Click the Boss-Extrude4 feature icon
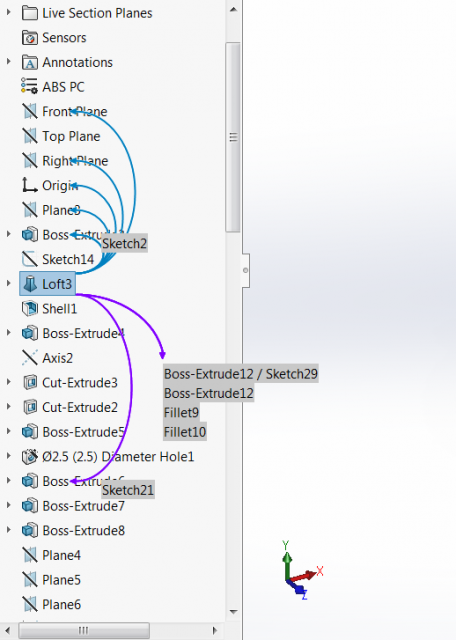 click(x=30, y=333)
